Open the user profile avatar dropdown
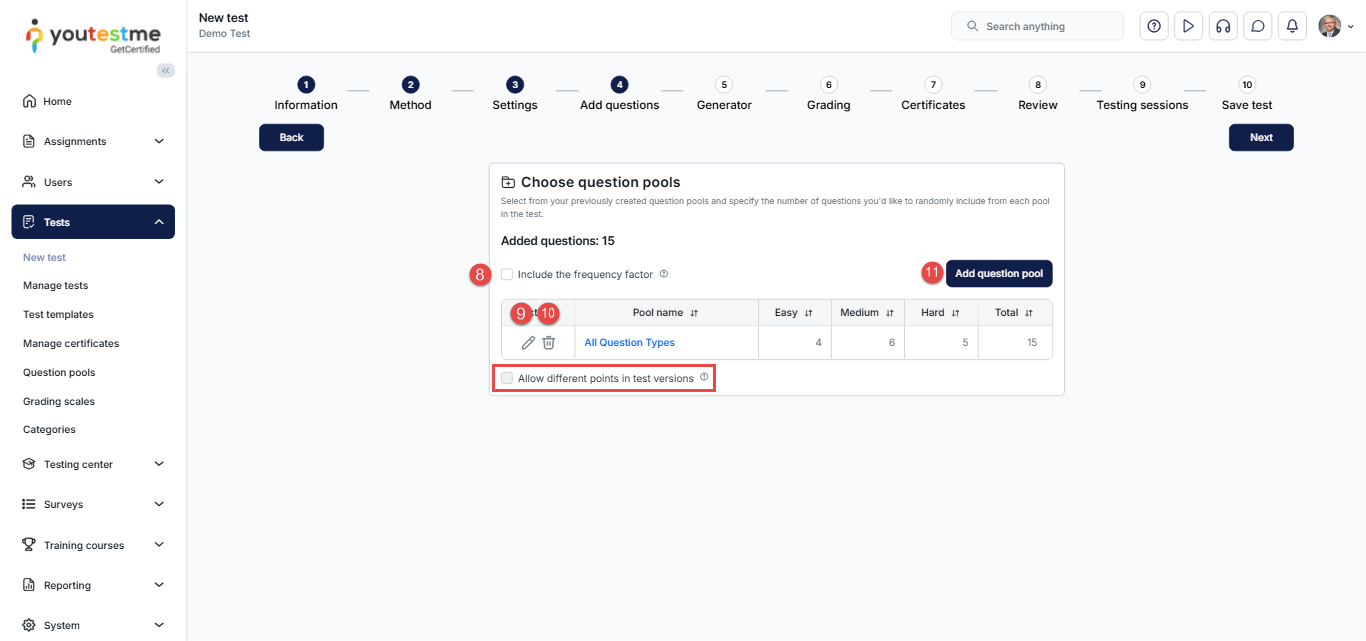The image size is (1366, 641). tap(1335, 26)
